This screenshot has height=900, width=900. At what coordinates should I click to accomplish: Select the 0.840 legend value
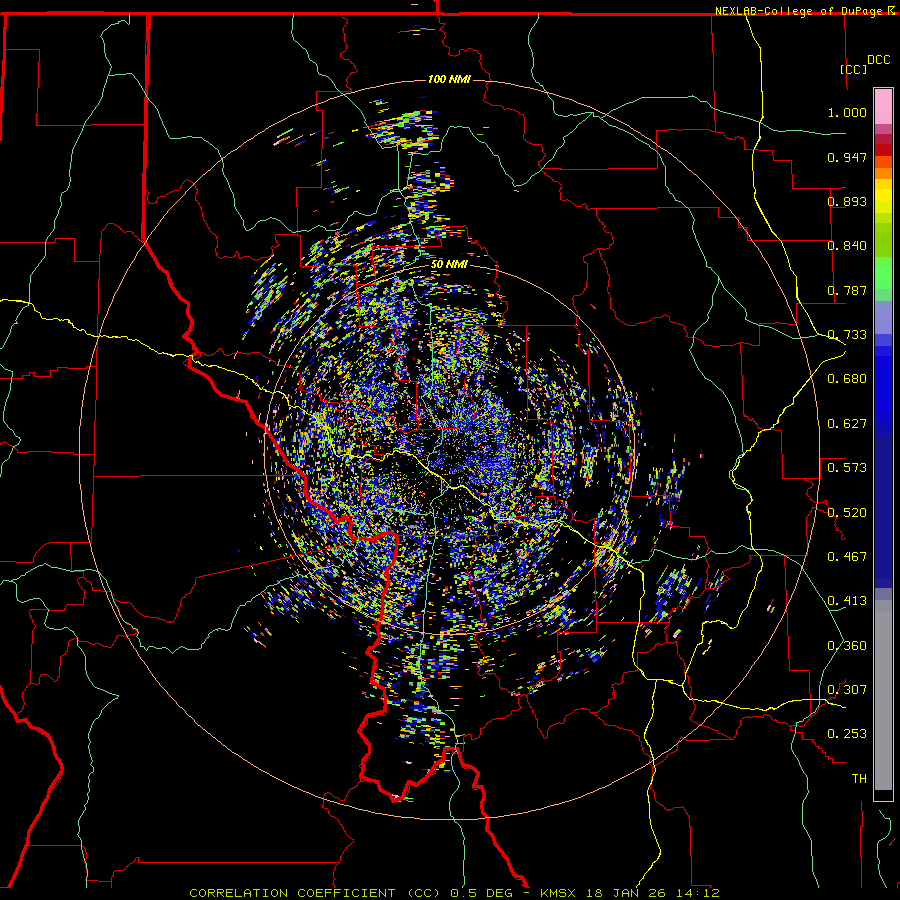point(847,246)
